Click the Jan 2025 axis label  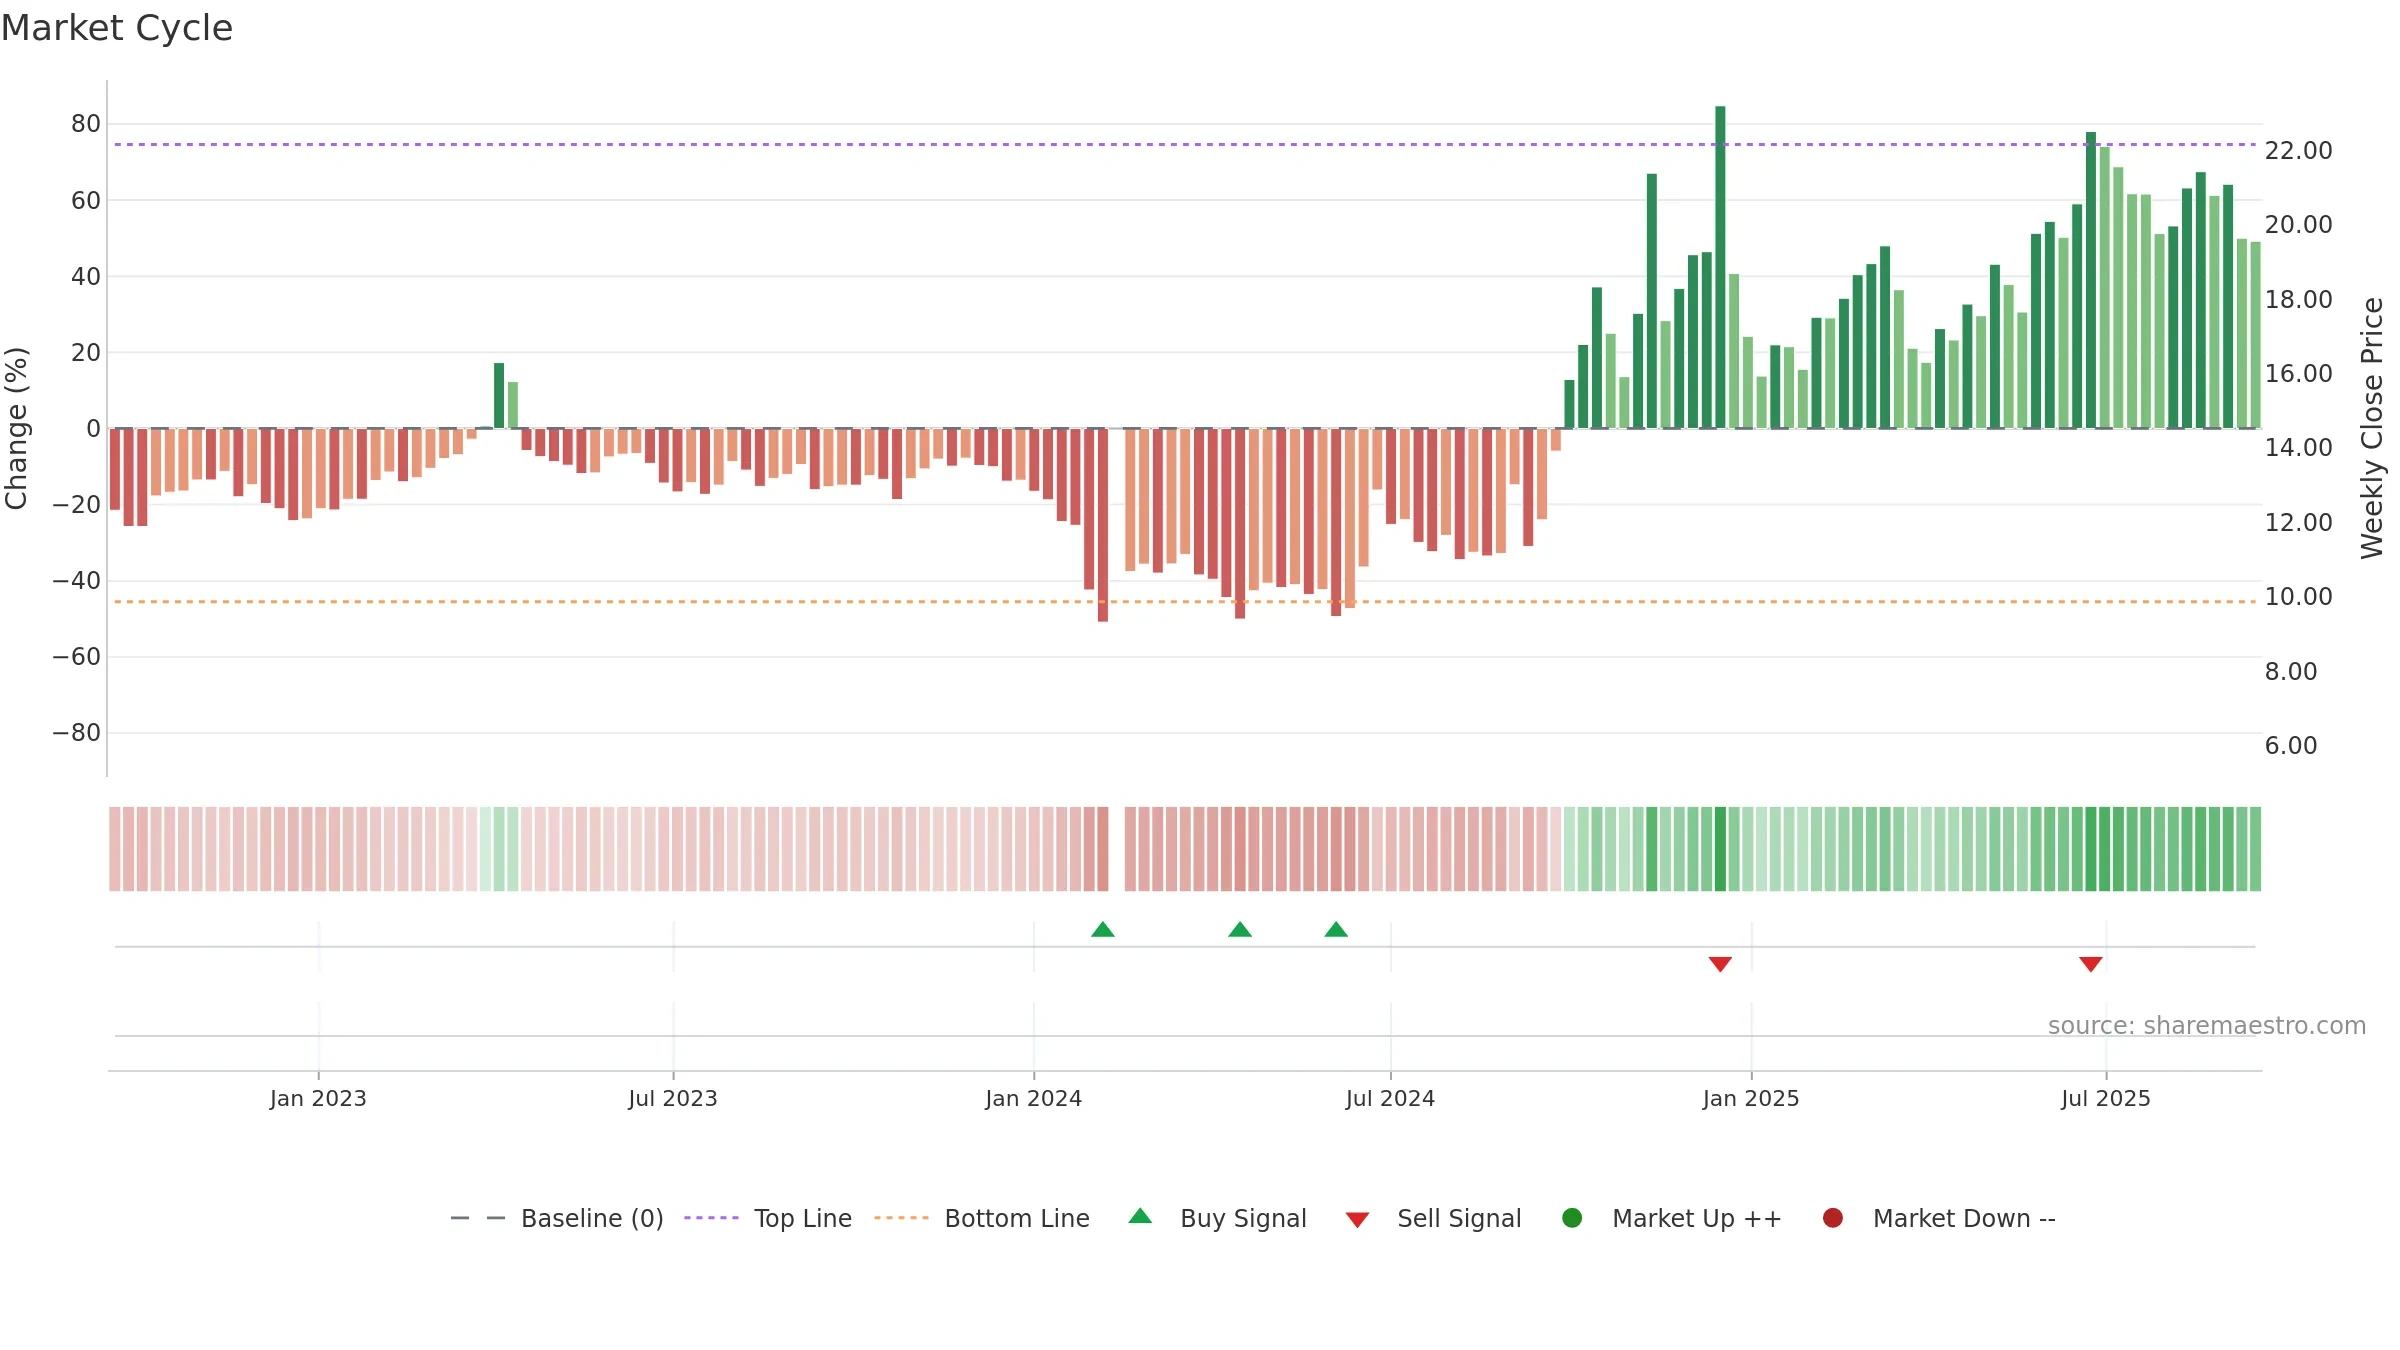(x=1751, y=1099)
